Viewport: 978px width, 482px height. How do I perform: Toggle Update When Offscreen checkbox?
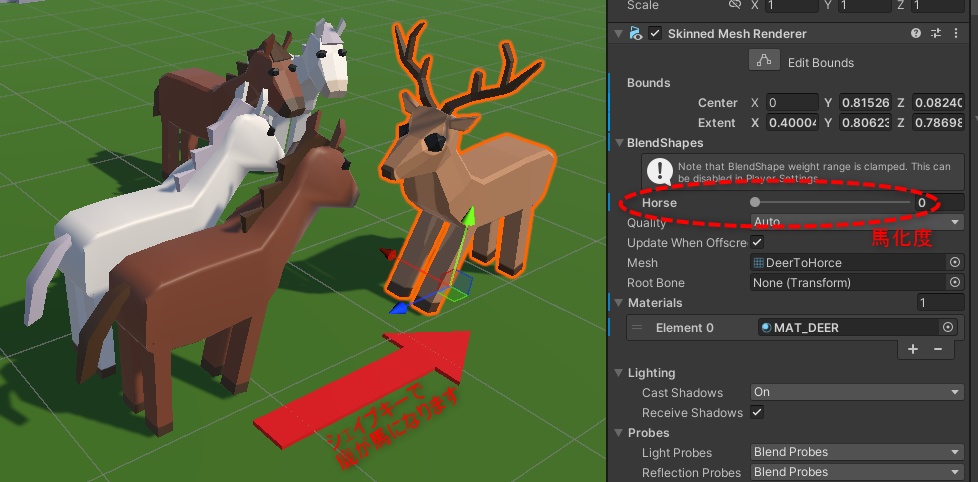pyautogui.click(x=757, y=242)
